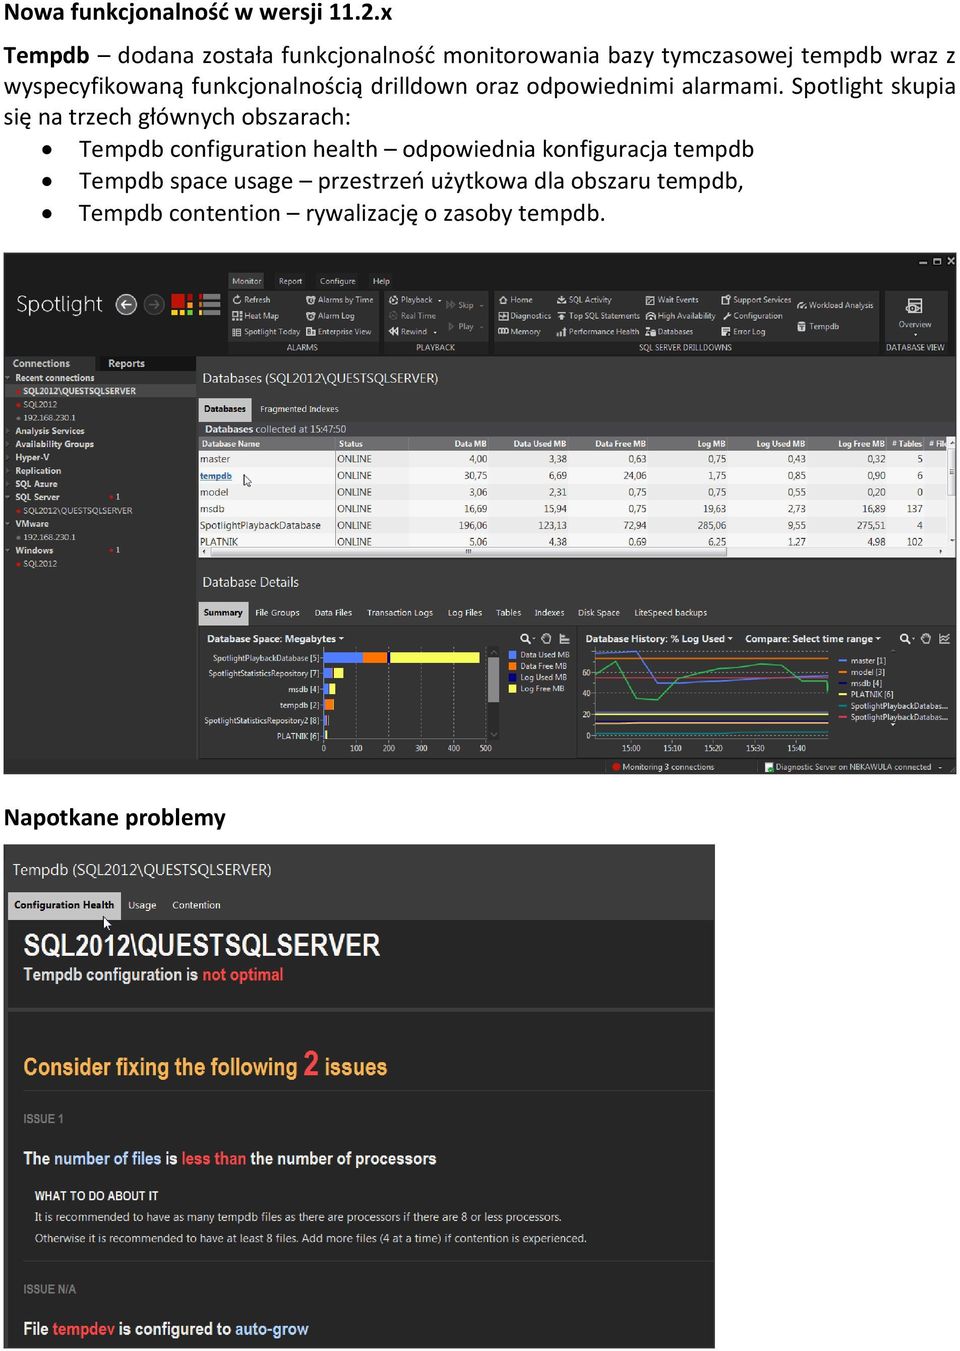Switch to Fragmented Indexes tab
Viewport: 960px width, 1351px height.
299,408
